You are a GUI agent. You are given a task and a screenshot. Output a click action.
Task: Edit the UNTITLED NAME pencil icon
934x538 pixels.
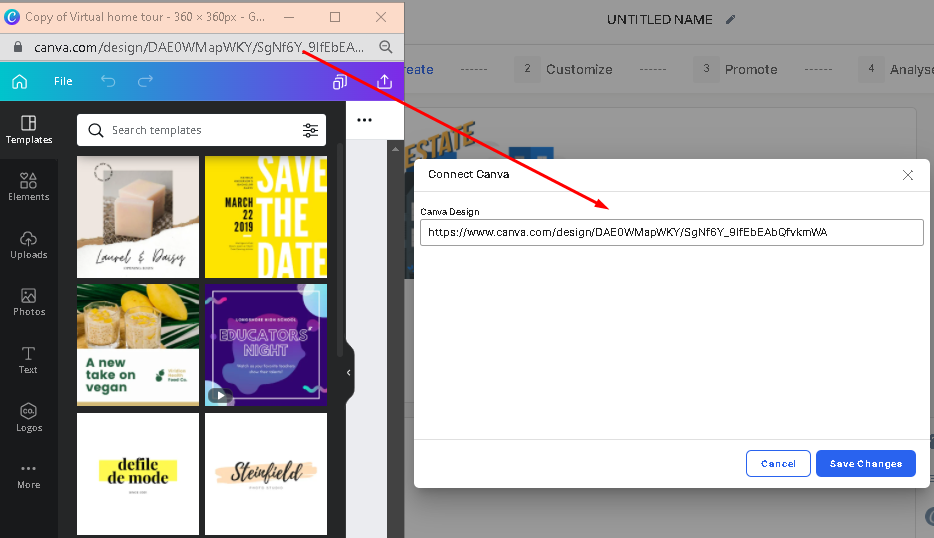pyautogui.click(x=731, y=20)
